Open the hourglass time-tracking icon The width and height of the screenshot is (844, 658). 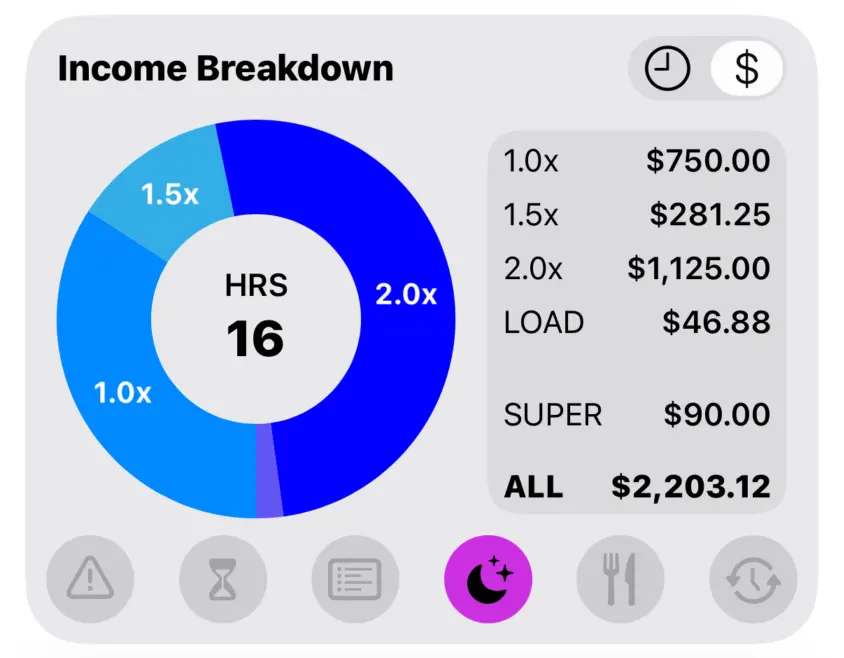(222, 579)
